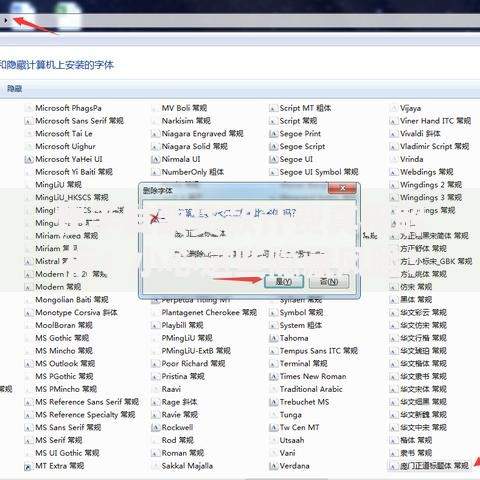Click the 隐藏 toolbar button

click(x=15, y=89)
